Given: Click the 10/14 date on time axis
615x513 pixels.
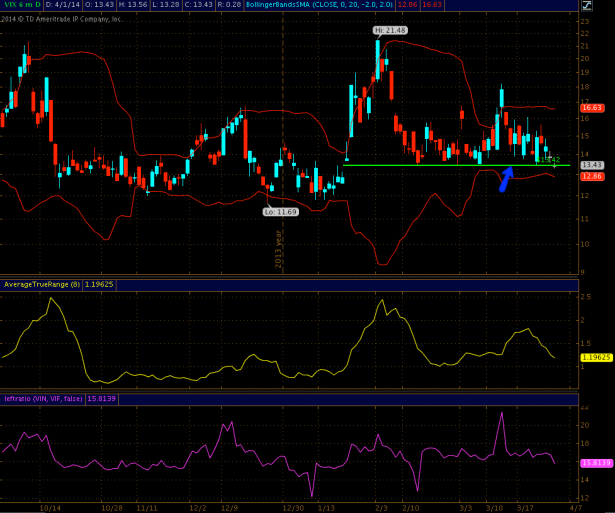Looking at the screenshot, I should (45, 508).
